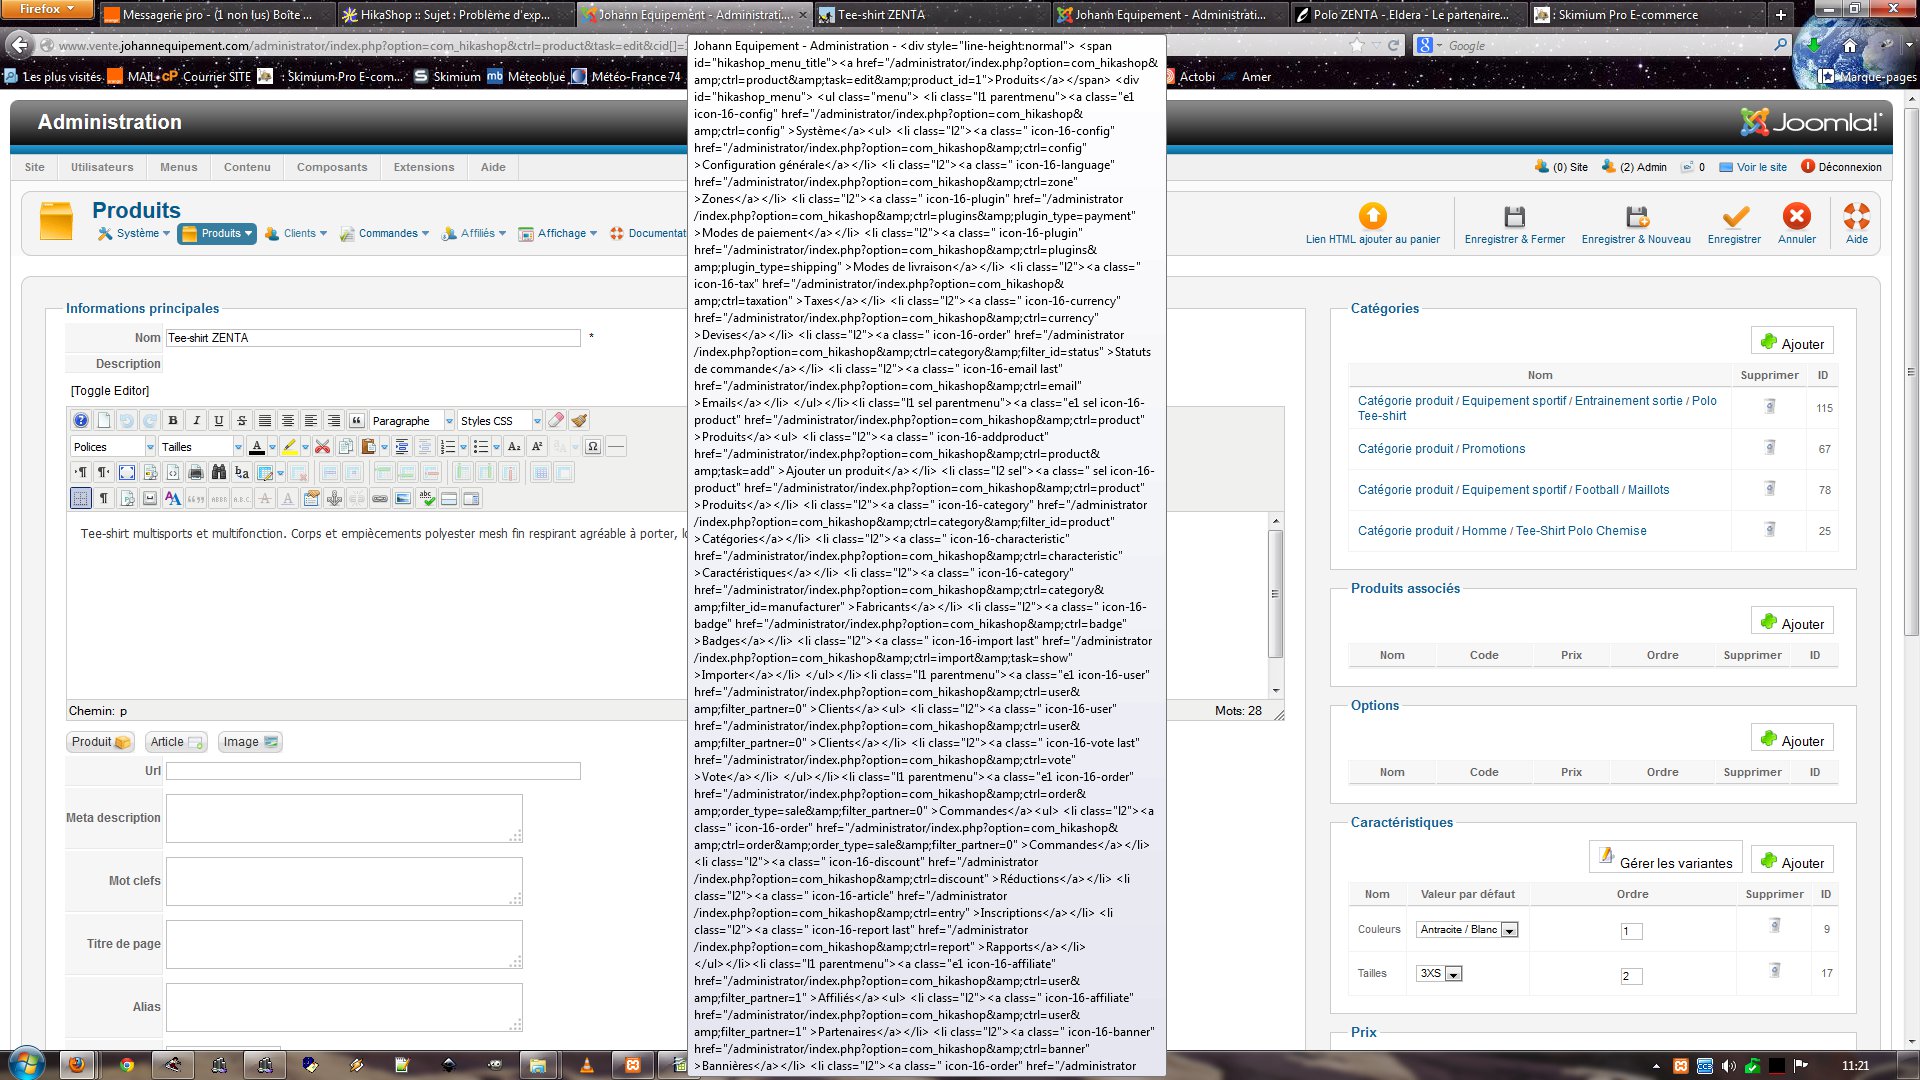Open Tailles font size dropdown
This screenshot has height=1080, width=1920.
pyautogui.click(x=201, y=447)
